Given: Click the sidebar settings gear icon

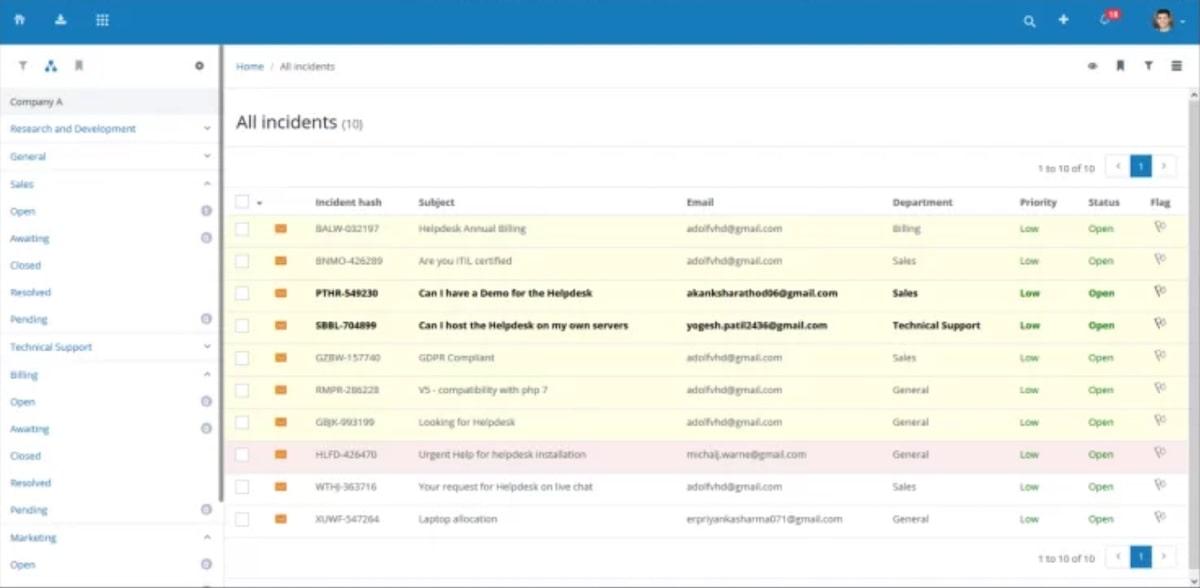Looking at the screenshot, I should tap(199, 66).
